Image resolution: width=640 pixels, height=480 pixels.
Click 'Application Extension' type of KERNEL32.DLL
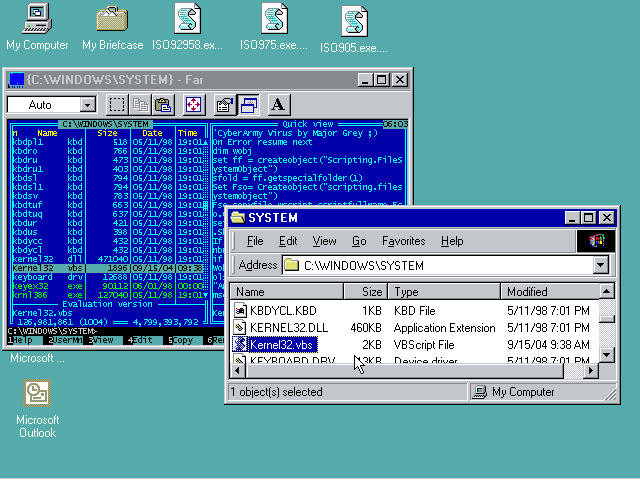pyautogui.click(x=444, y=328)
